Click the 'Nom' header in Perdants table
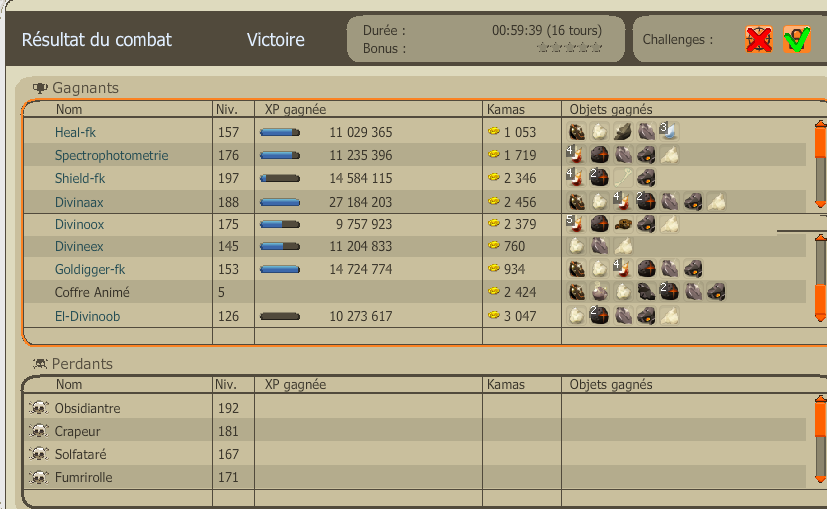This screenshot has width=827, height=509. [x=69, y=385]
